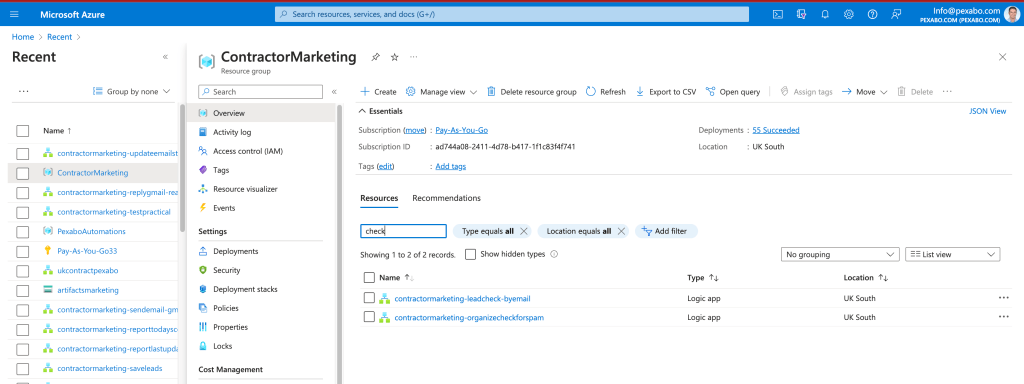Click Delete resource group
1024x384 pixels.
(532, 92)
